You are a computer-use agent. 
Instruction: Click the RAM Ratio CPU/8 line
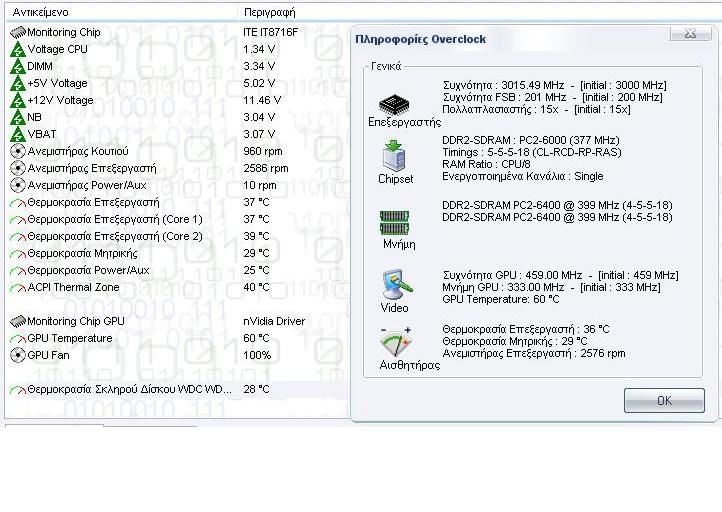coord(486,164)
